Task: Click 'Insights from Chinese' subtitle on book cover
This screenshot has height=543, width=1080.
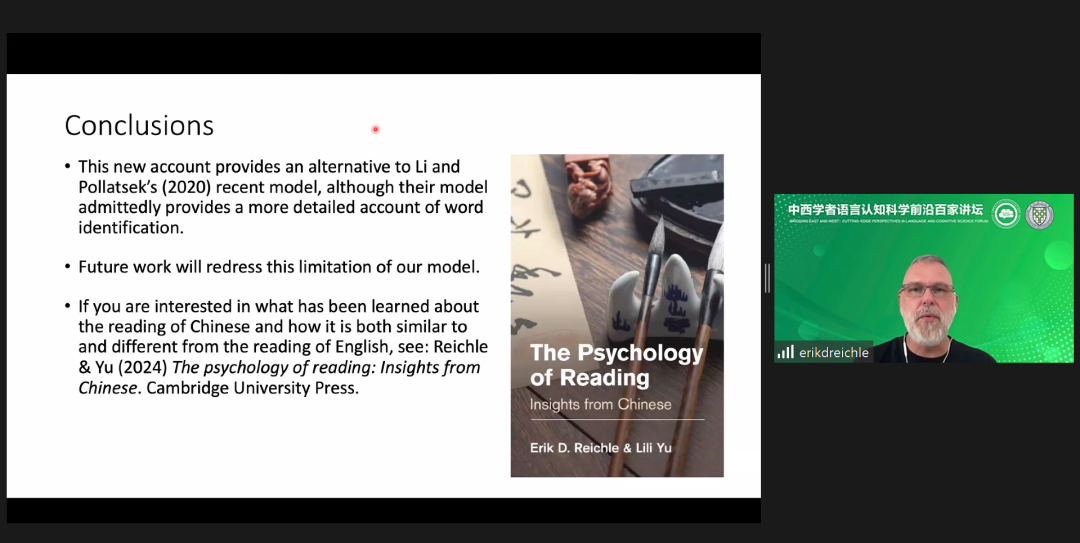Action: 600,404
